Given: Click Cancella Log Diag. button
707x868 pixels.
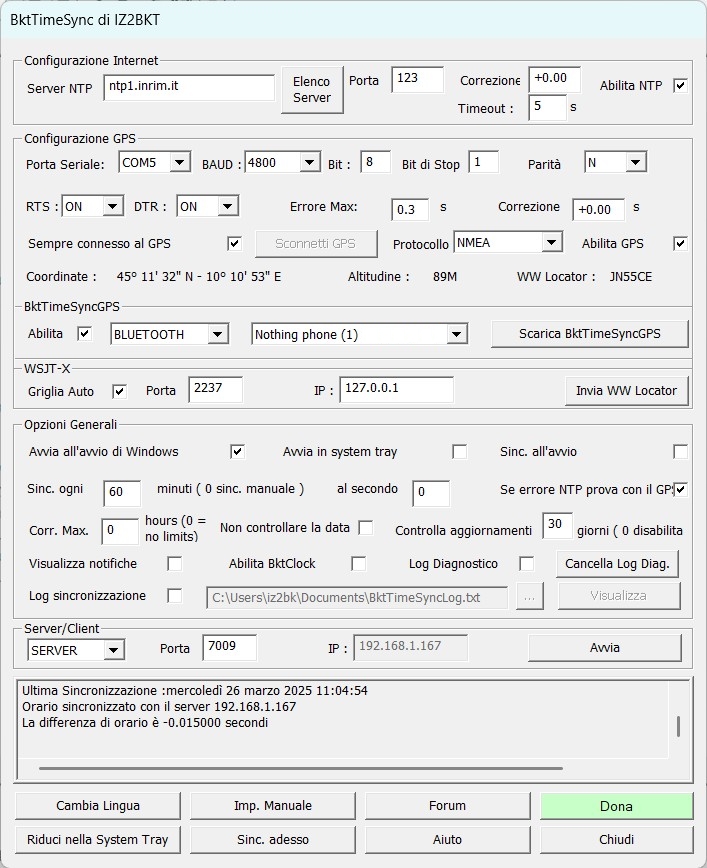Looking at the screenshot, I should 617,564.
